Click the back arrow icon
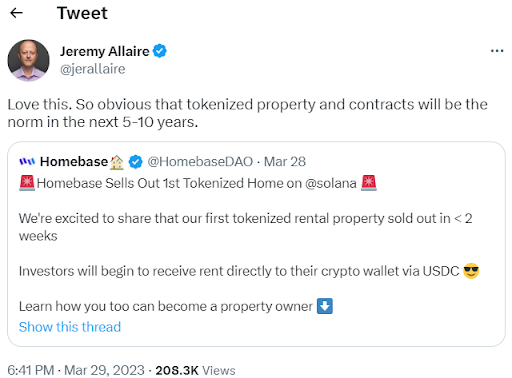512x378 pixels. pos(16,13)
